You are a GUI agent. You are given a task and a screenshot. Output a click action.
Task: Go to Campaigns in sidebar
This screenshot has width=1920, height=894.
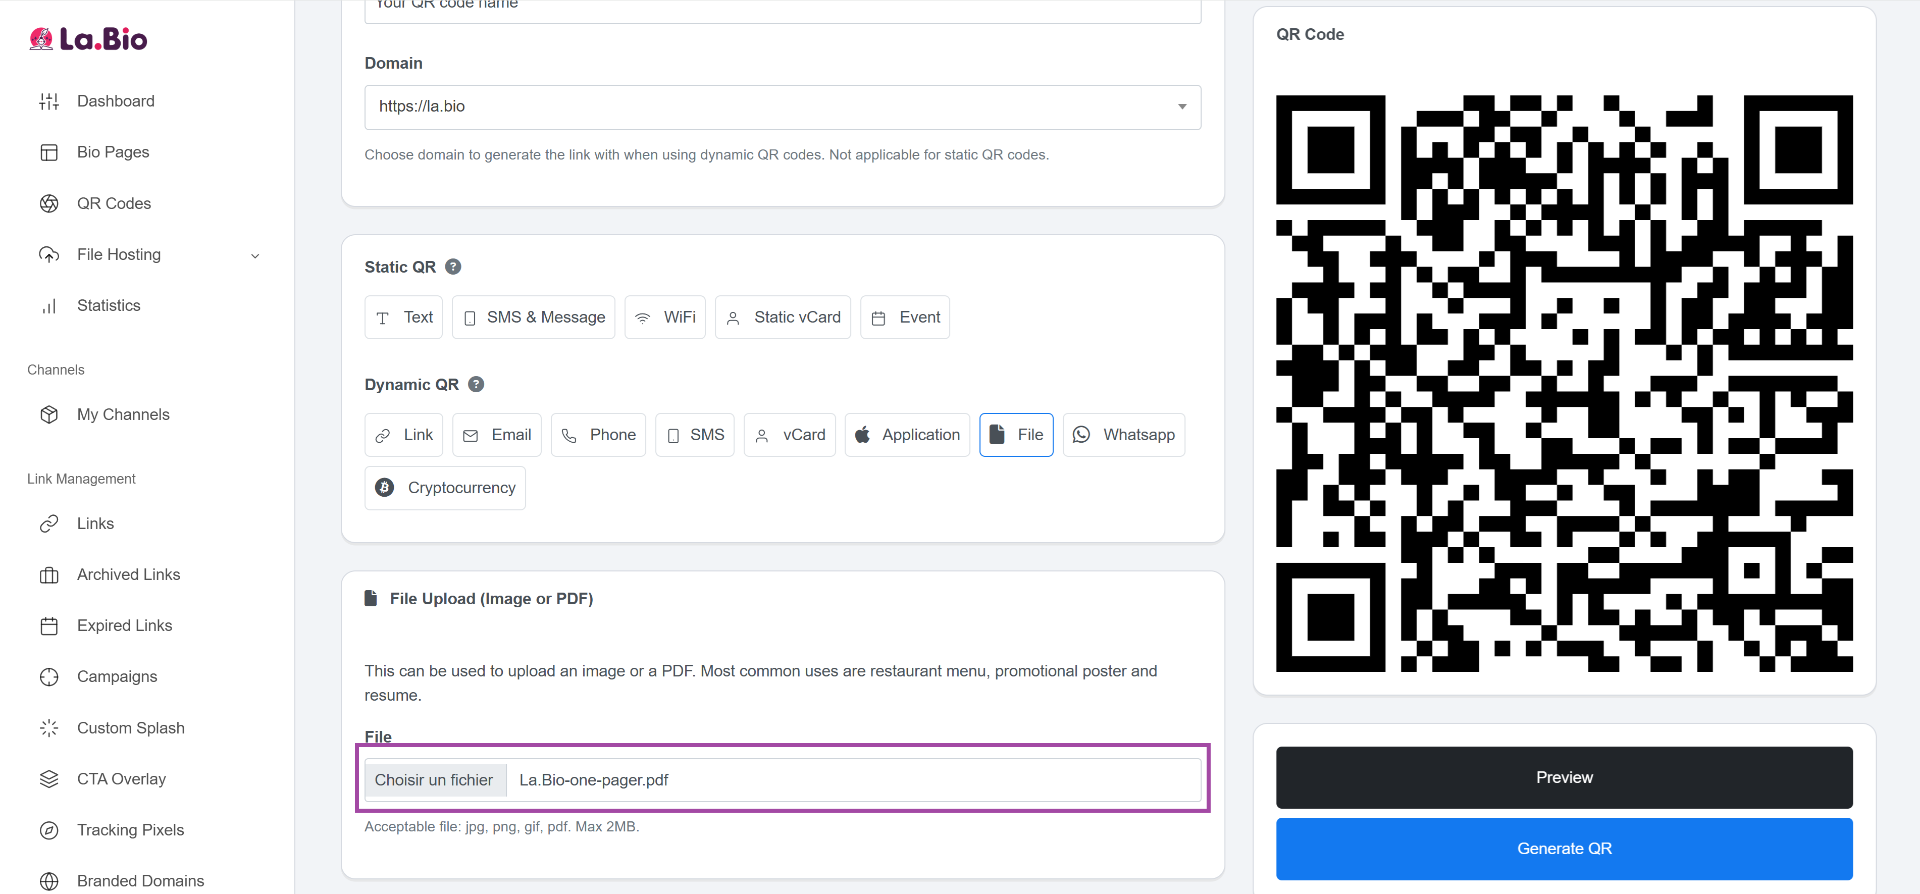coord(117,677)
